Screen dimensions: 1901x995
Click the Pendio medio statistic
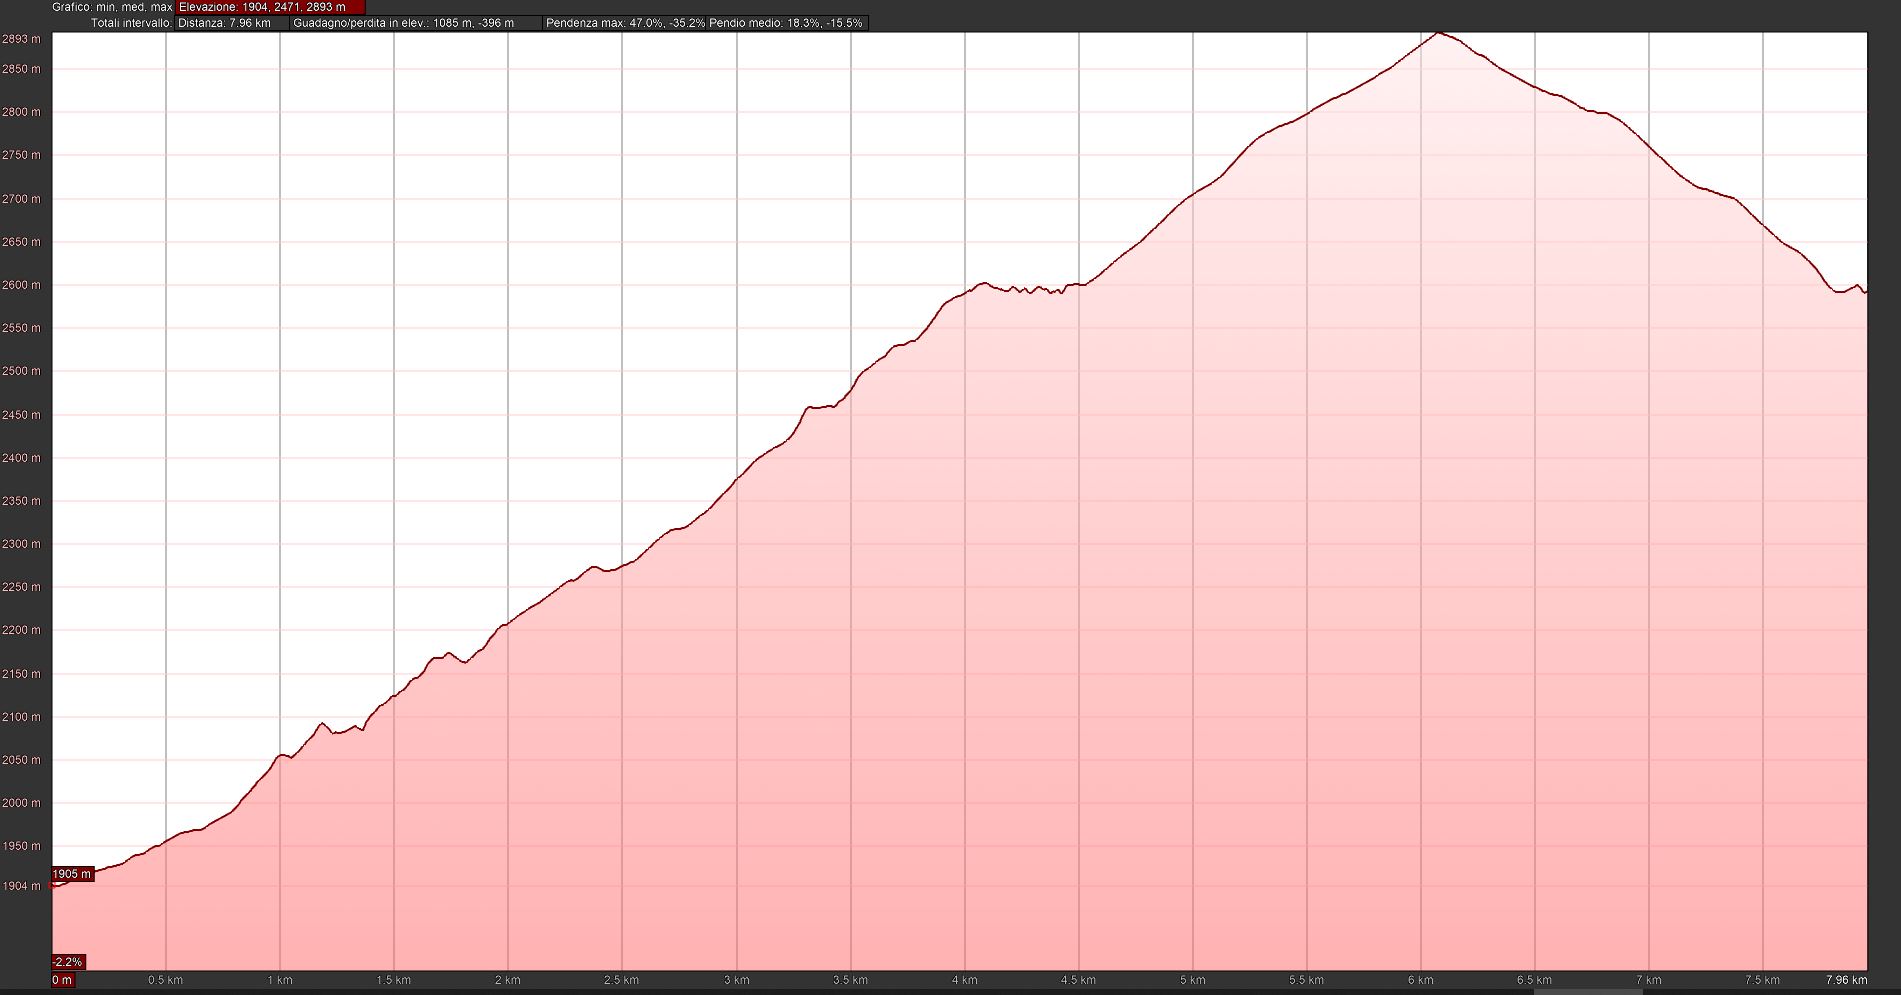(786, 23)
